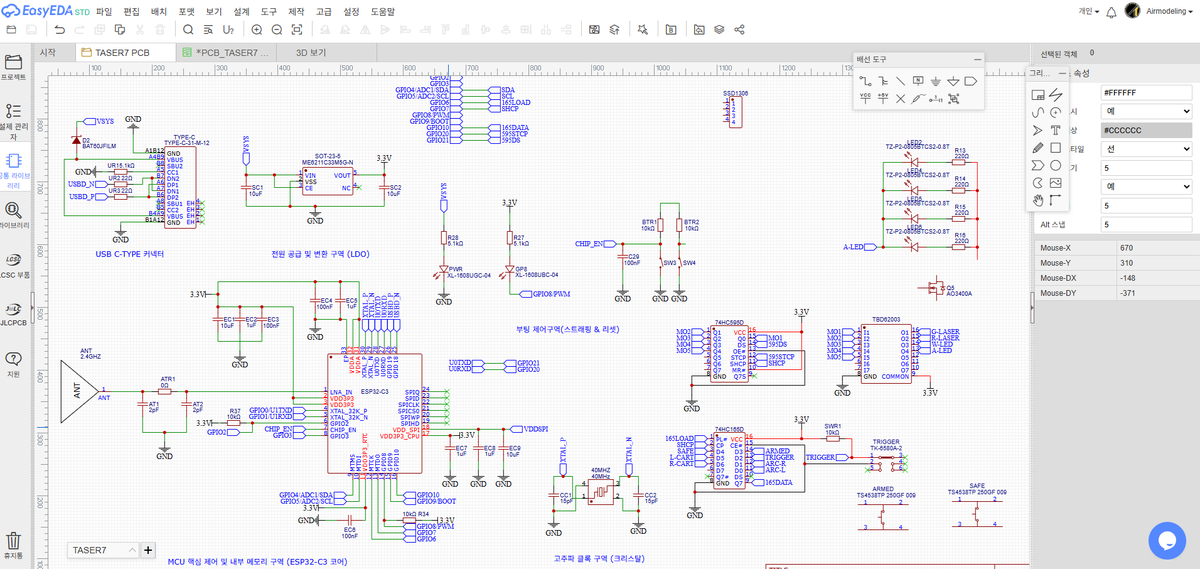Select the VCC net flag tool
This screenshot has height=569, width=1200.
pyautogui.click(x=865, y=98)
